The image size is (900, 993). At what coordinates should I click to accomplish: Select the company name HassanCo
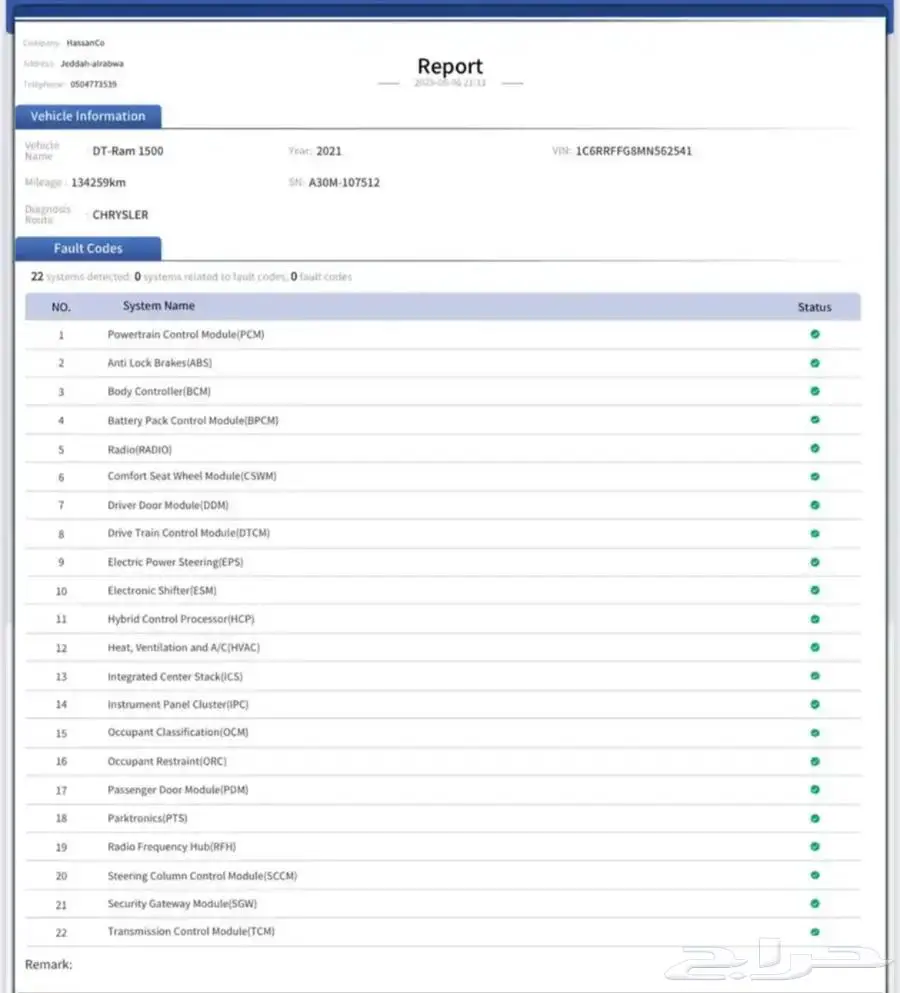86,43
